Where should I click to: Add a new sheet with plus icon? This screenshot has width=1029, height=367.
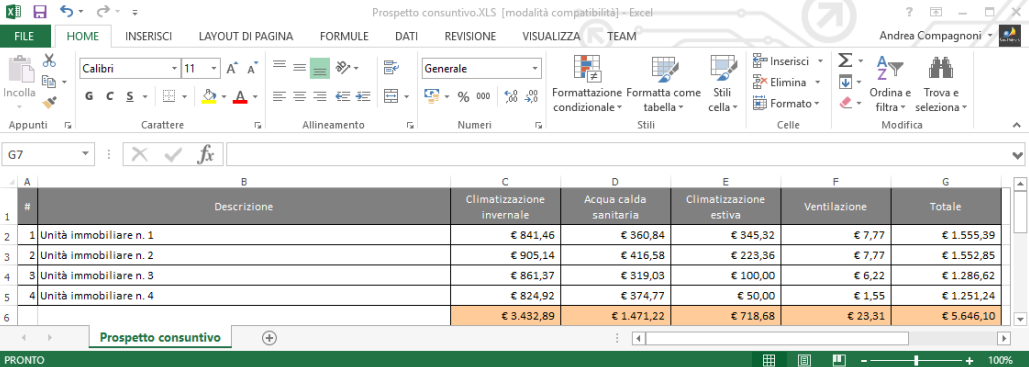coord(269,337)
